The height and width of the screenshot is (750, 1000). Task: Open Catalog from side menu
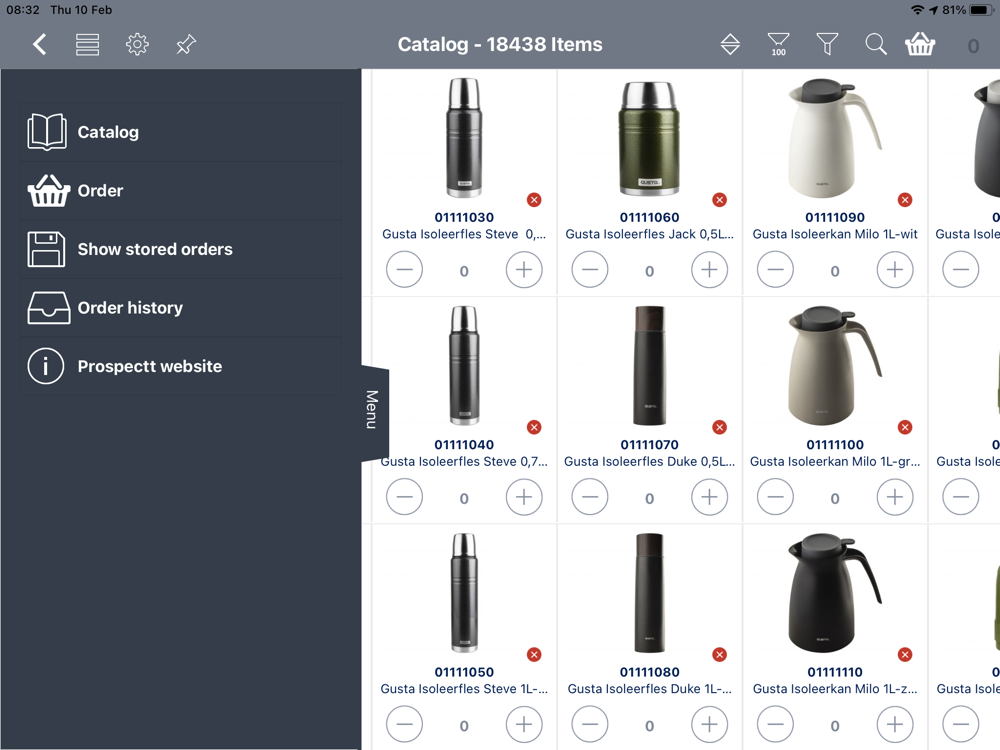tap(180, 132)
